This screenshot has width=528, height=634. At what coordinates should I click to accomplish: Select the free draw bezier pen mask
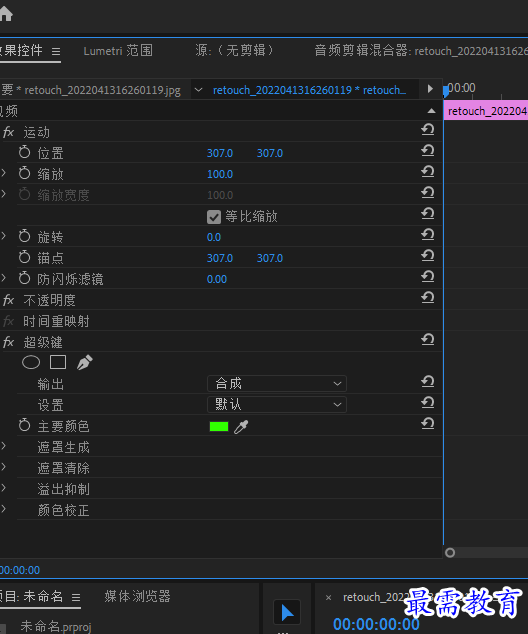tap(84, 362)
